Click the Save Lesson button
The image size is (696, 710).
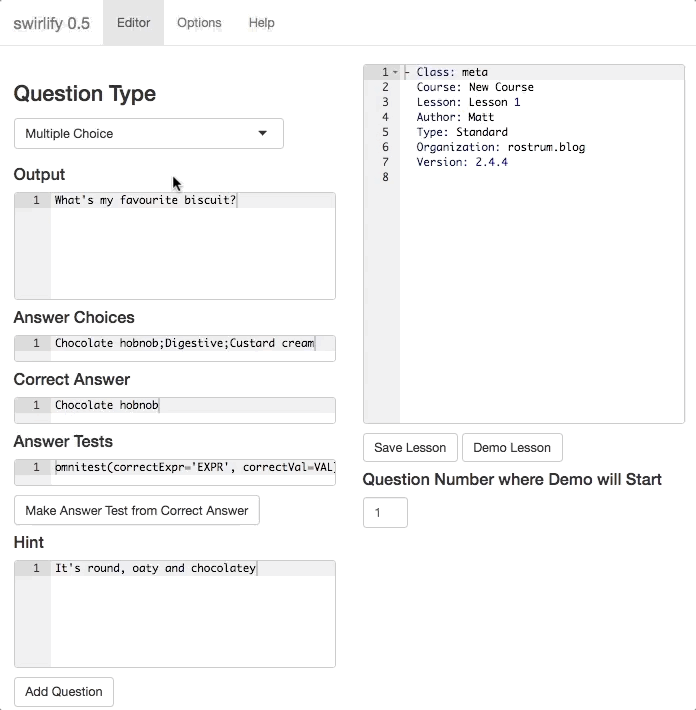click(x=410, y=448)
